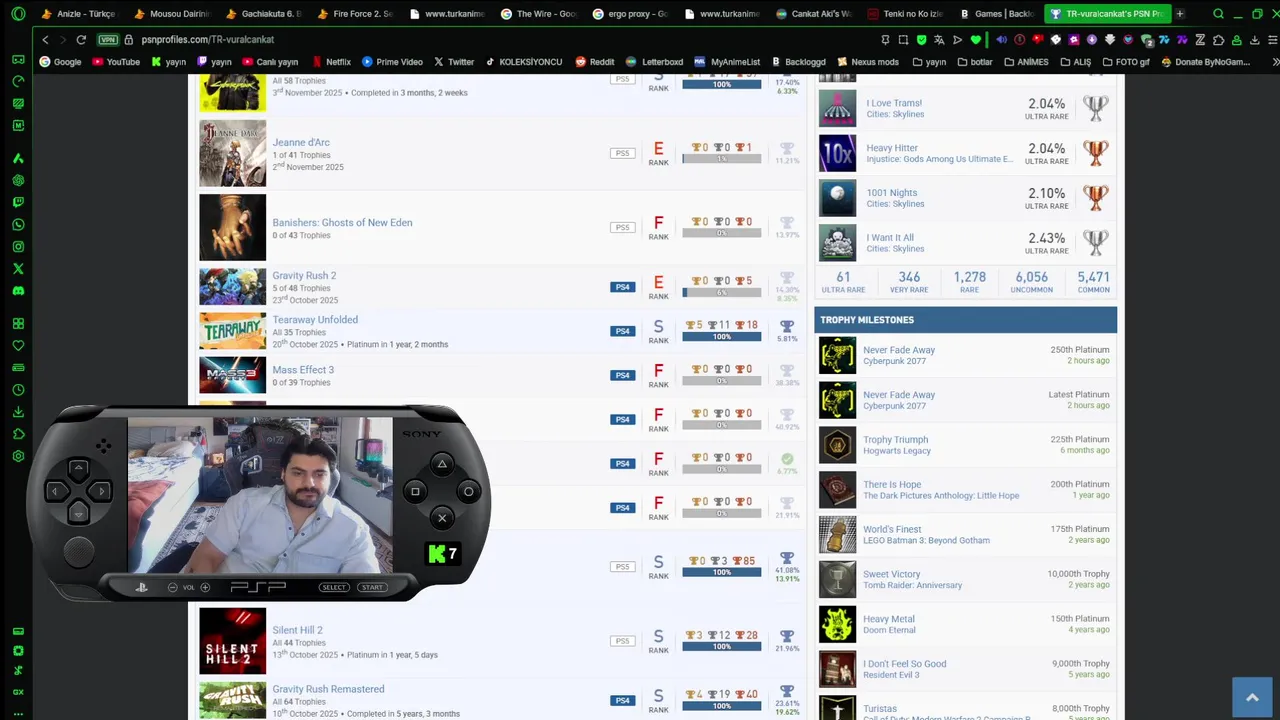Viewport: 1280px width, 720px height.
Task: Open the Workspaces grid icon in the sidebar
Action: click(18, 324)
